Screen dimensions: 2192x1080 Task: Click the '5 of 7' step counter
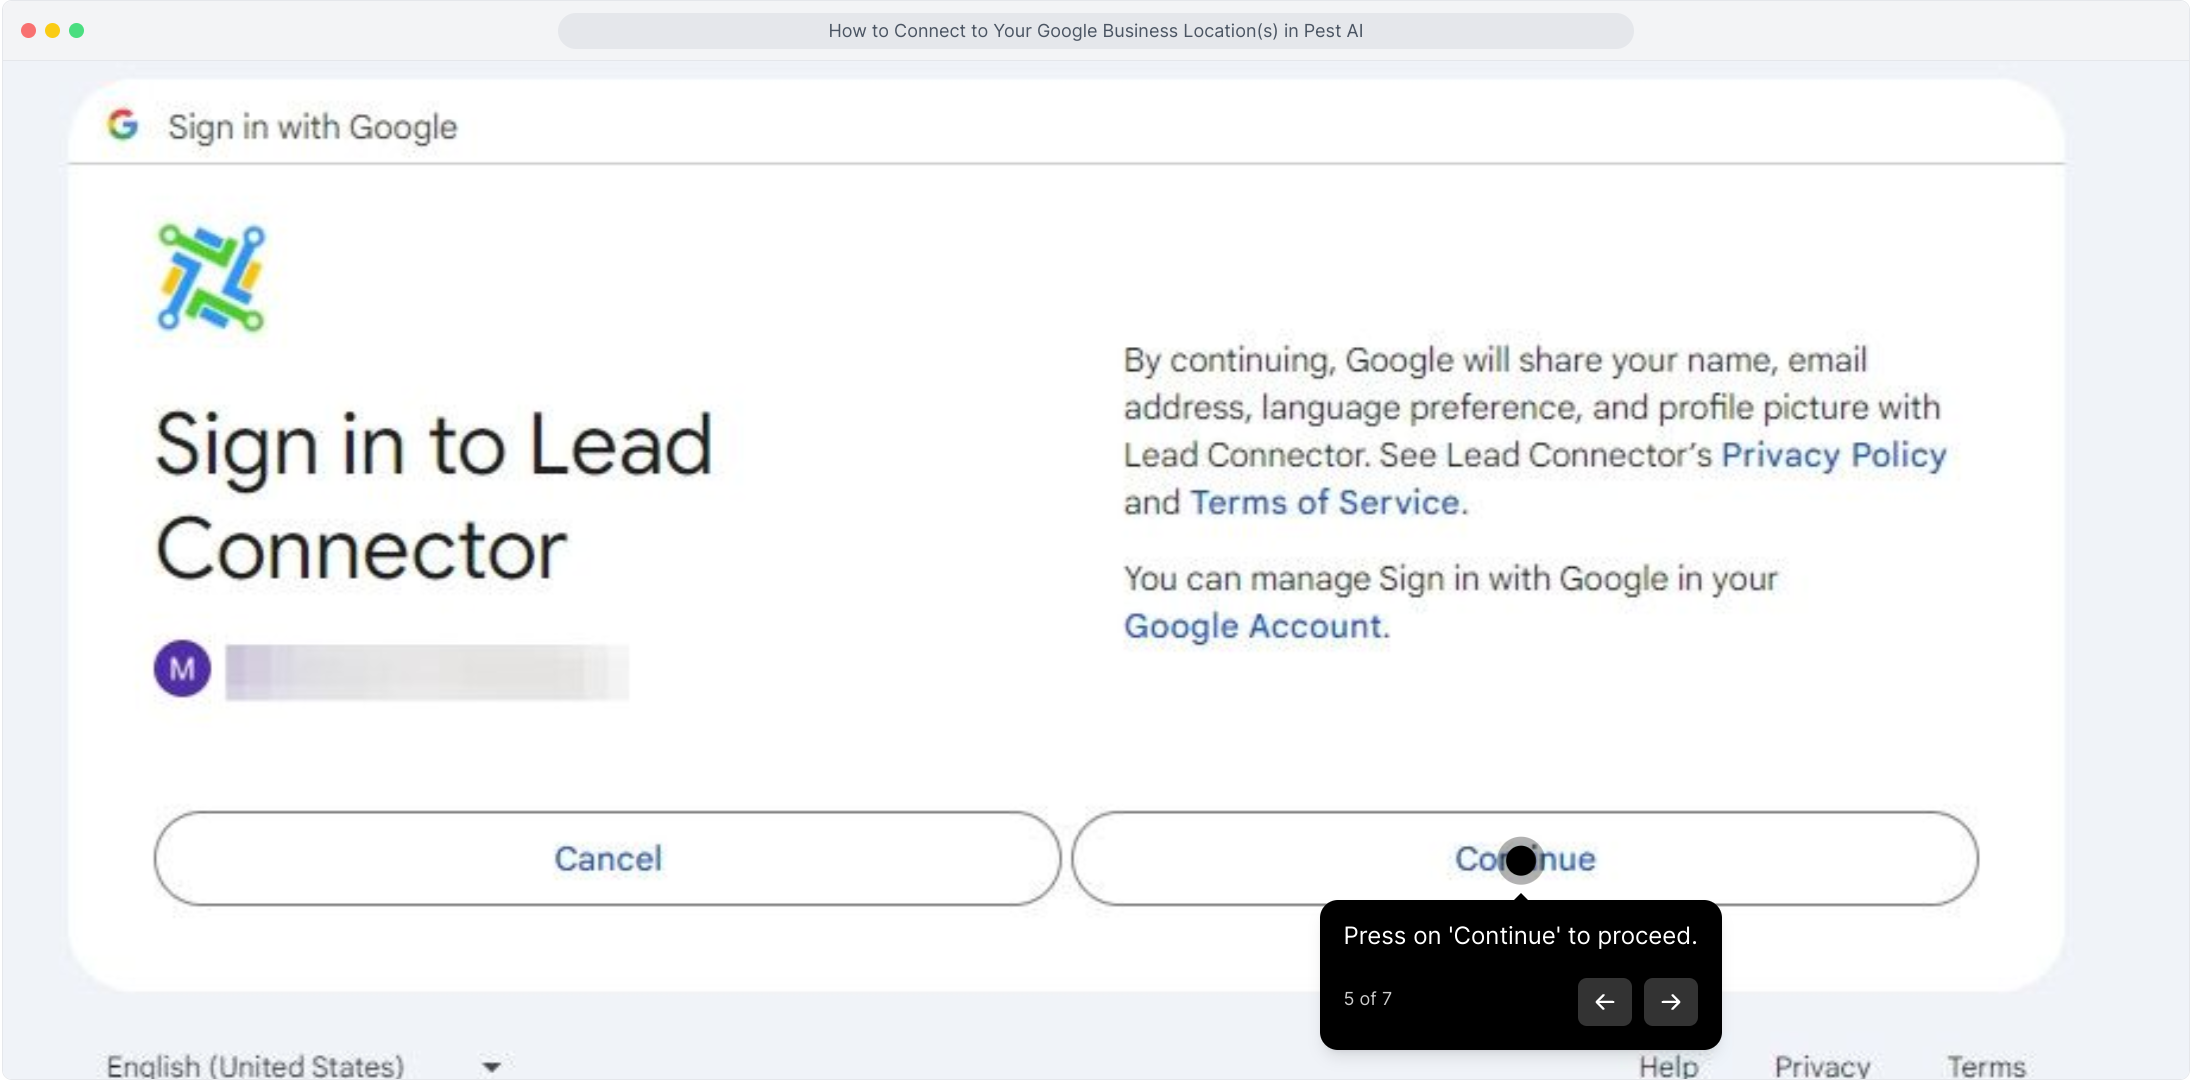click(1367, 999)
